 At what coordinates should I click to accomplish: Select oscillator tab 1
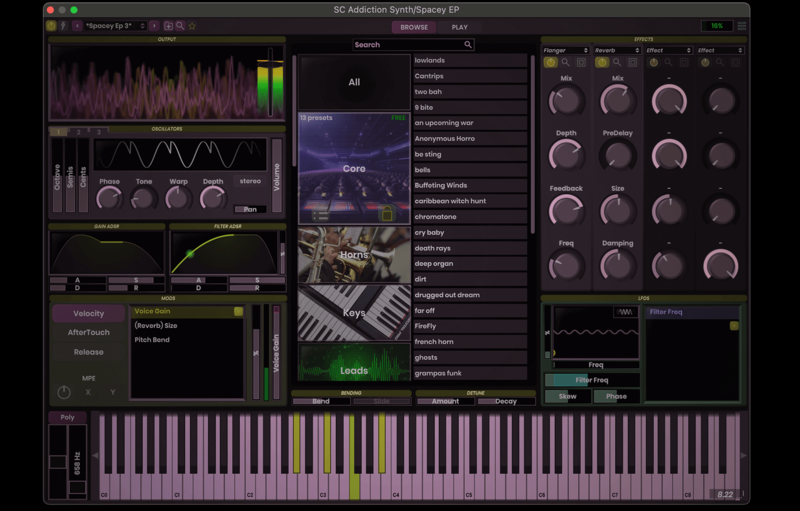59,132
